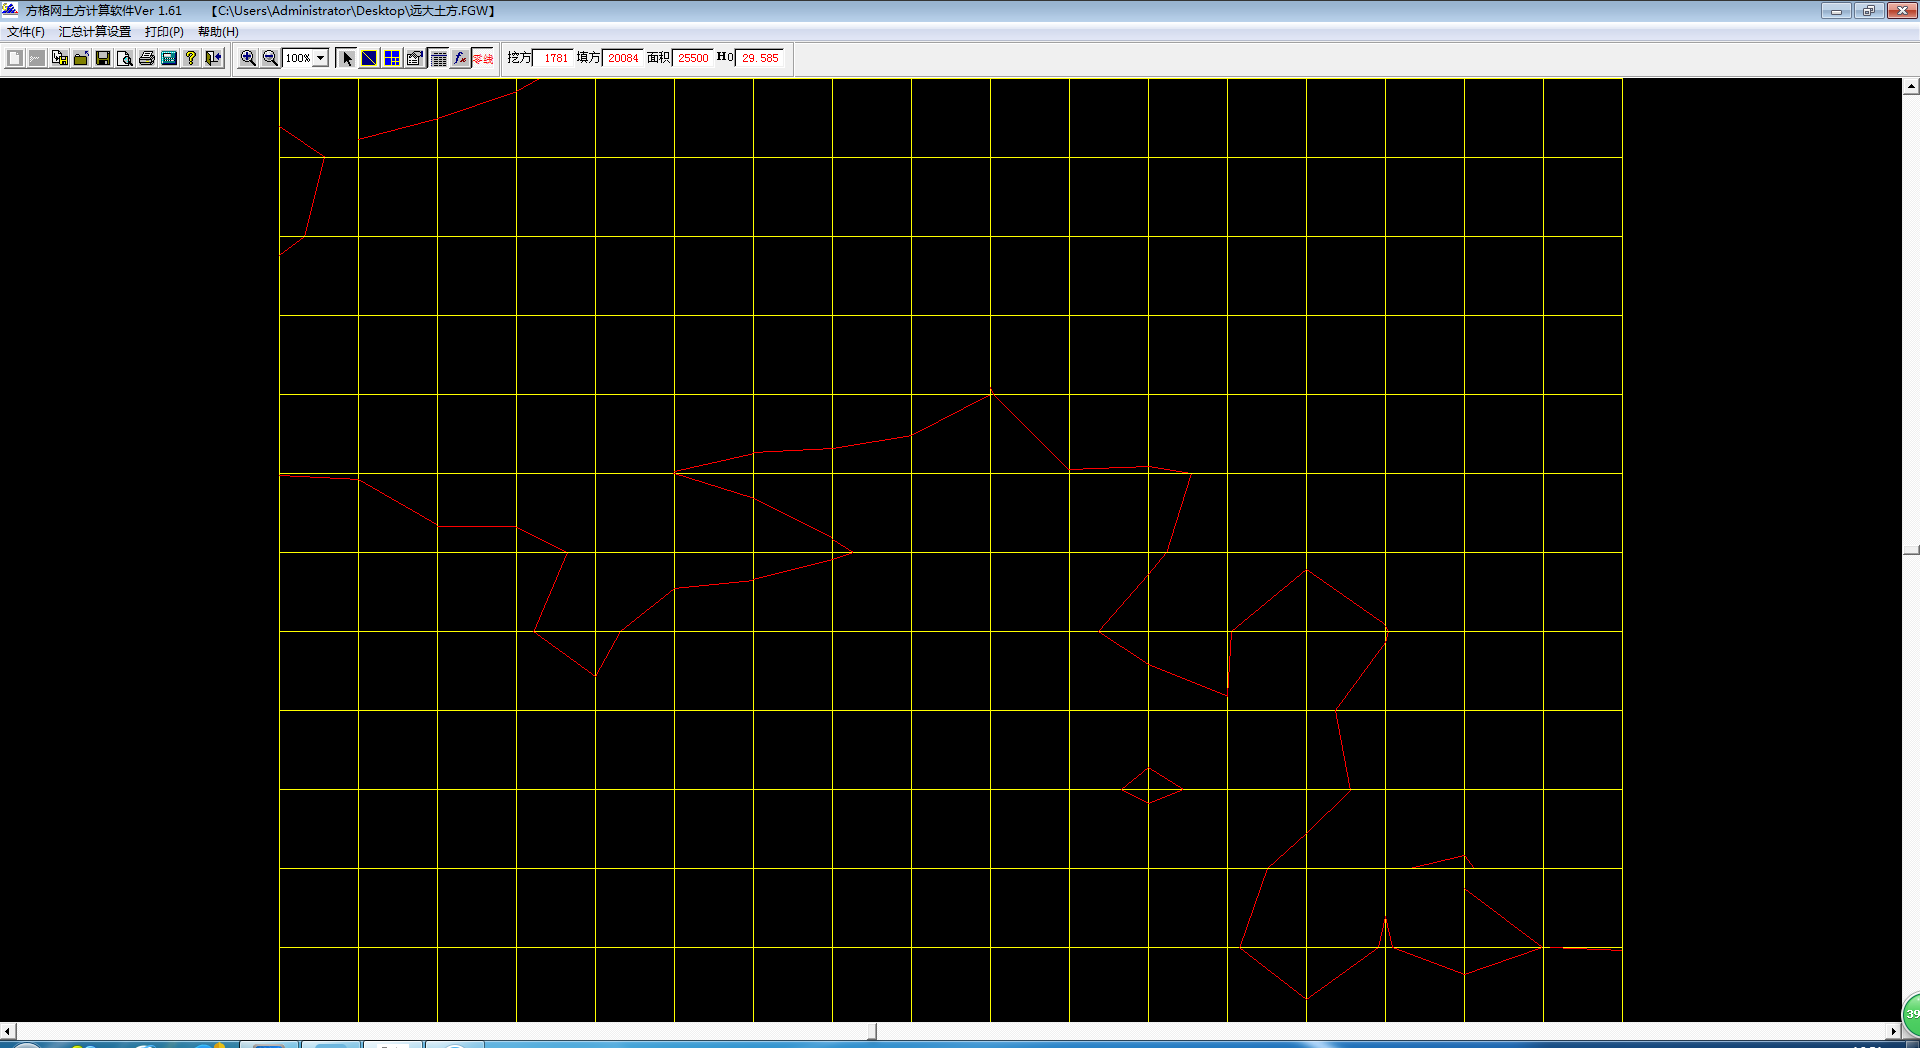Open the 打印(P) menu
The height and width of the screenshot is (1048, 1920).
coord(164,32)
